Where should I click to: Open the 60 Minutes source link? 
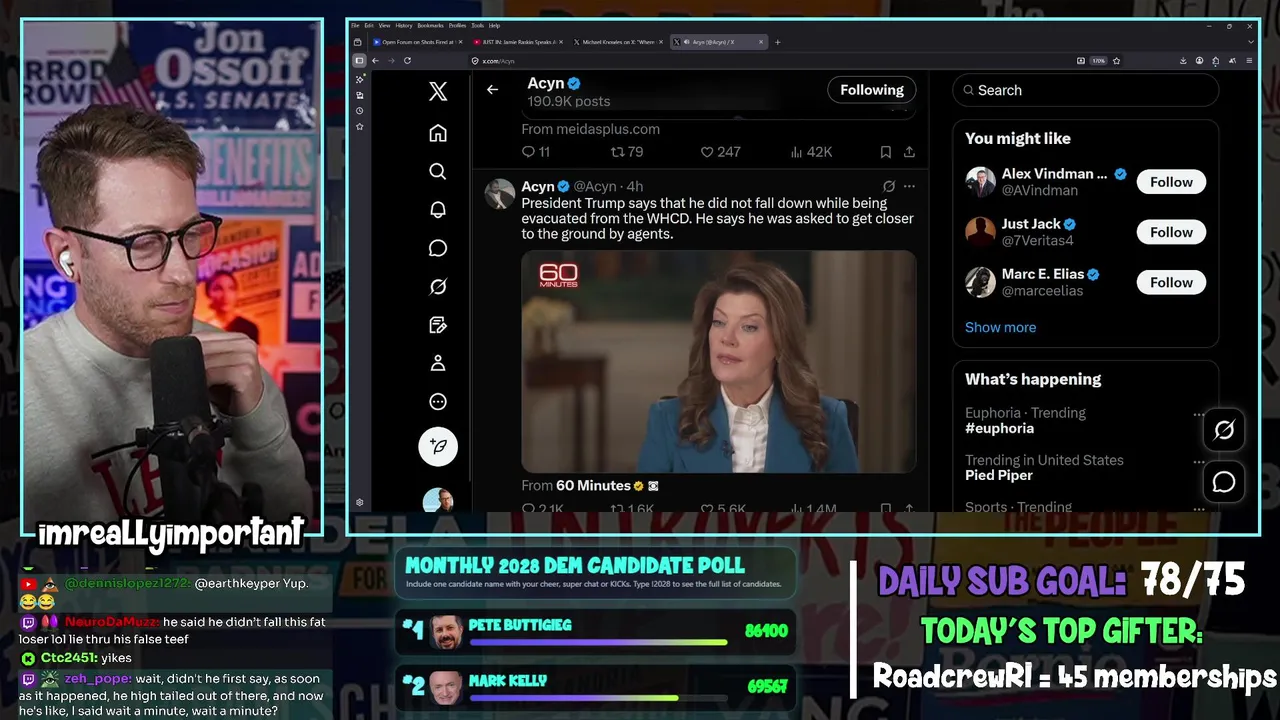[x=593, y=485]
